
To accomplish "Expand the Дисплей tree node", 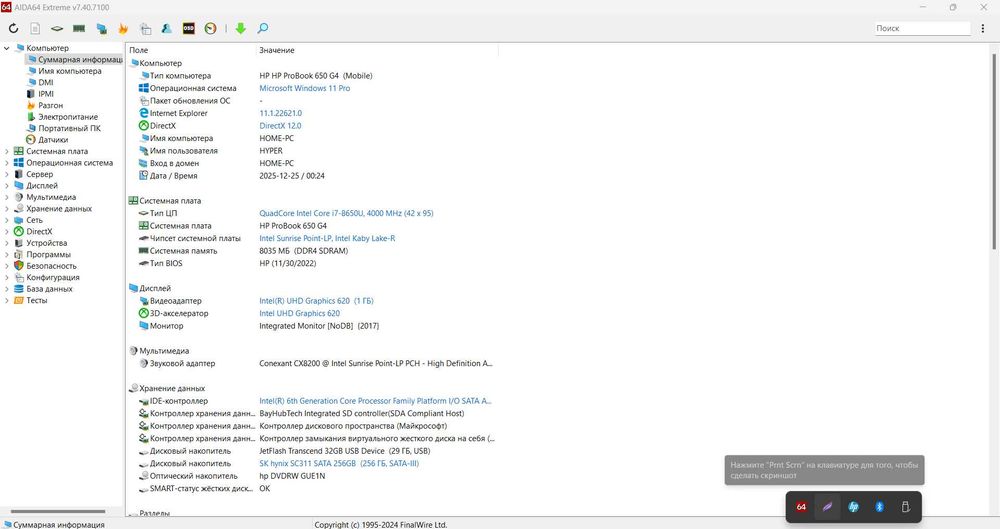I will point(6,186).
